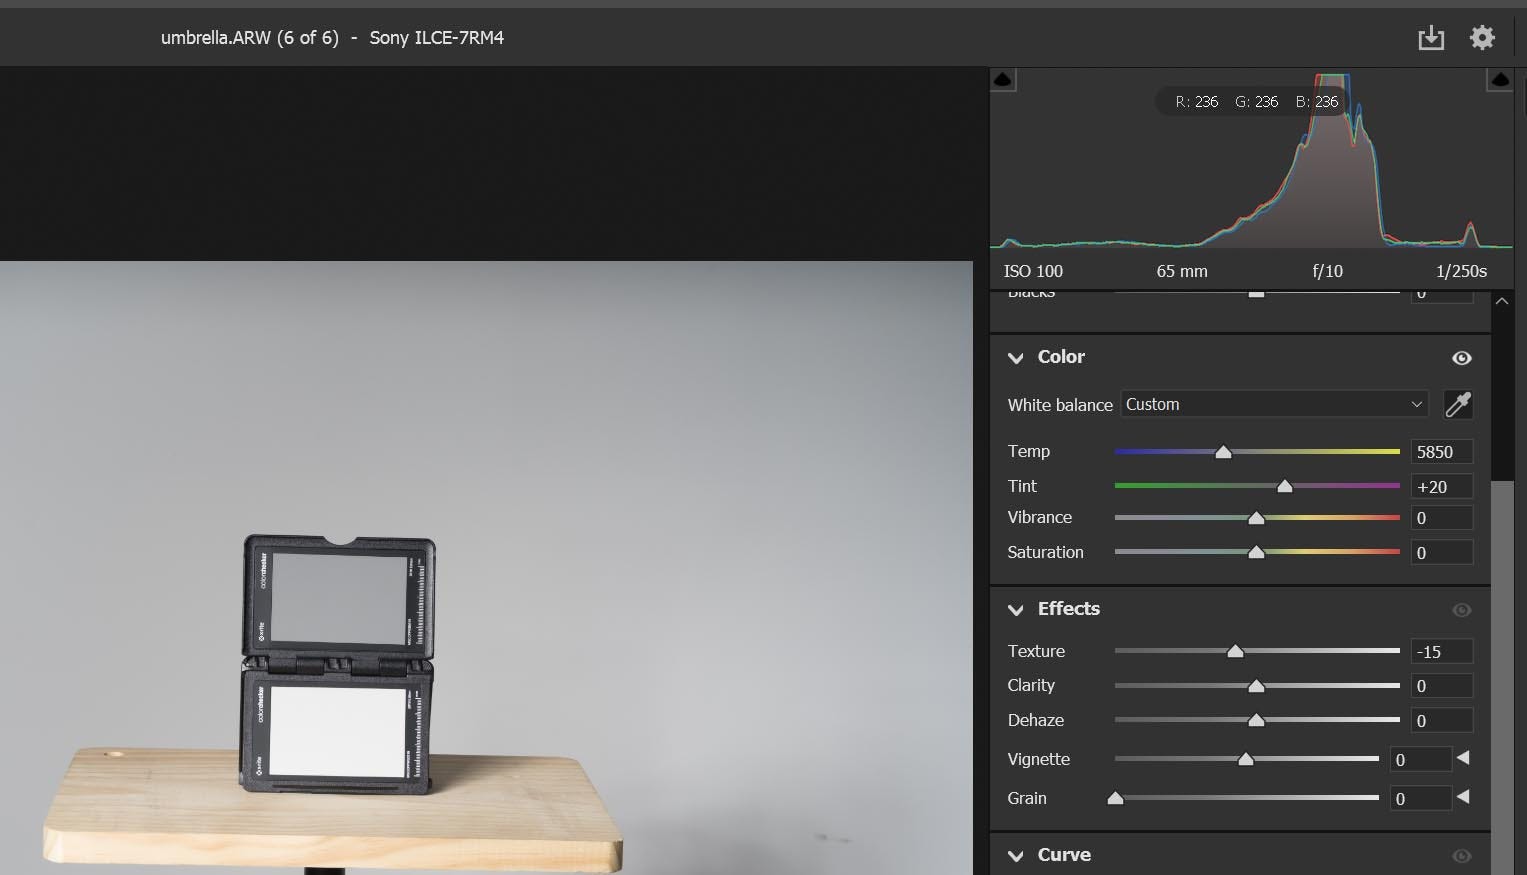This screenshot has width=1527, height=875.
Task: Toggle shadow clipping warning in histogram
Action: (1003, 79)
